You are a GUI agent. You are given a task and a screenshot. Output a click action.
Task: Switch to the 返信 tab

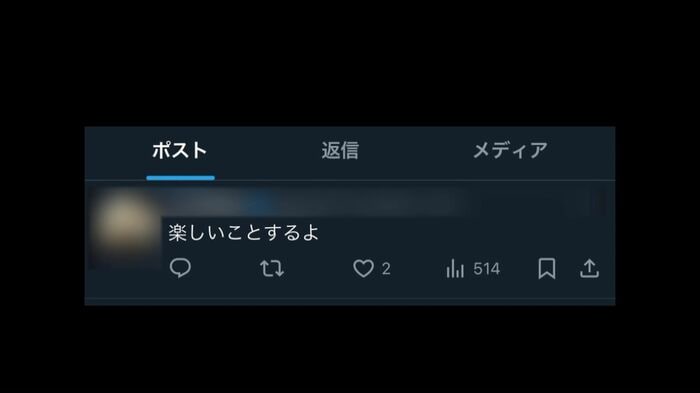coord(340,151)
